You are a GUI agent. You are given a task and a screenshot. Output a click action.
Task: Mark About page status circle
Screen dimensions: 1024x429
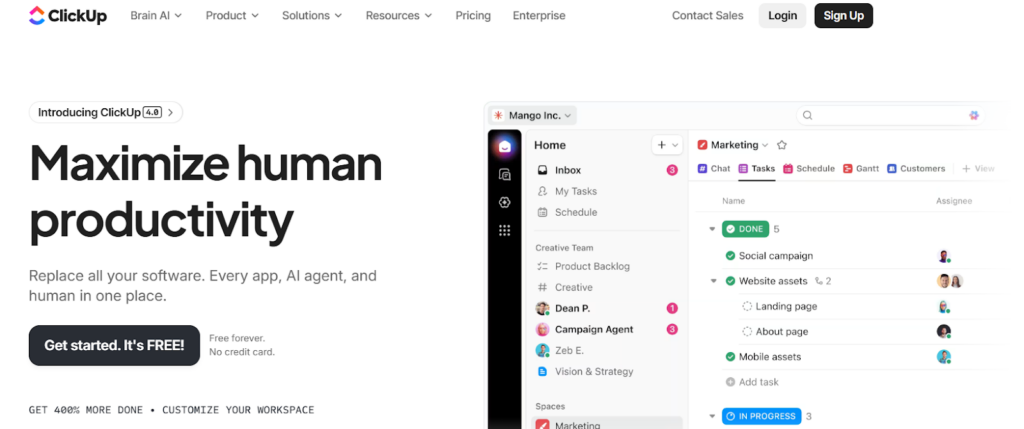(x=747, y=332)
